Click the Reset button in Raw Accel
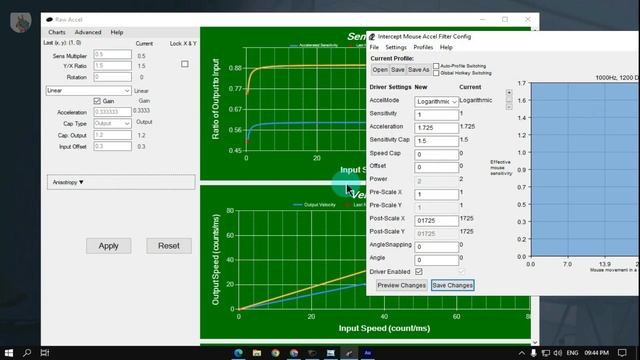 169,246
